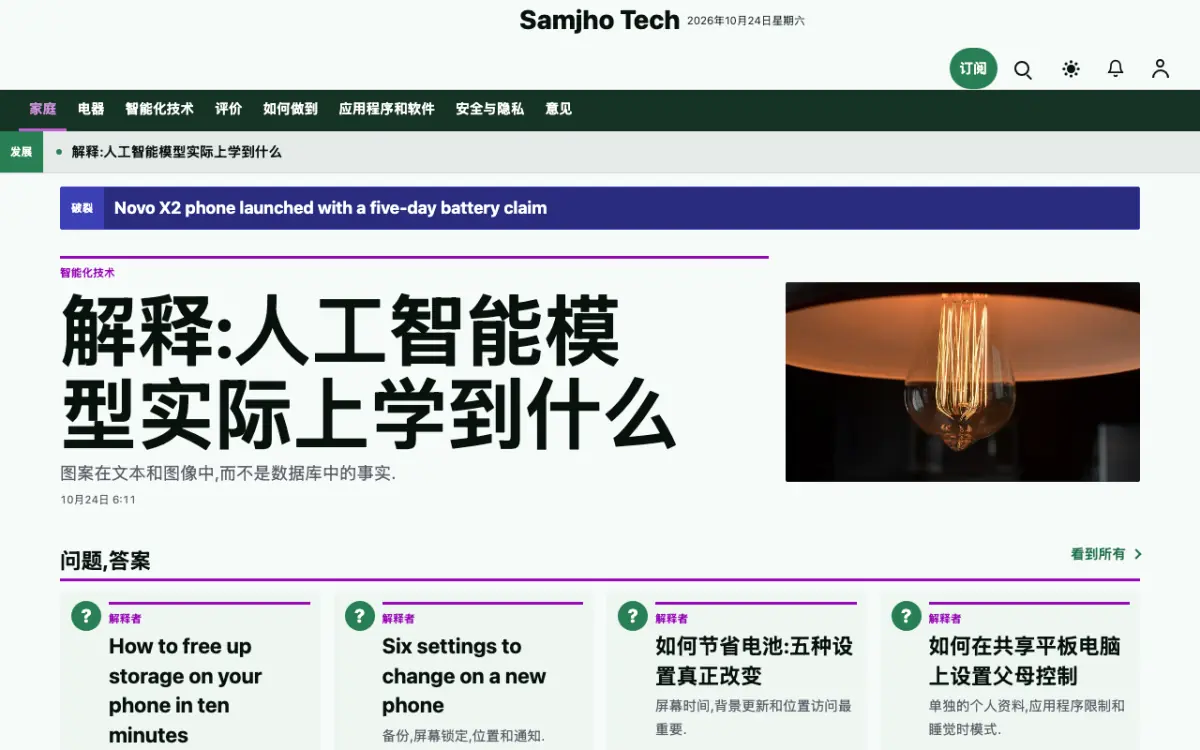
Task: Open the 评价 navigation item
Action: coord(229,109)
